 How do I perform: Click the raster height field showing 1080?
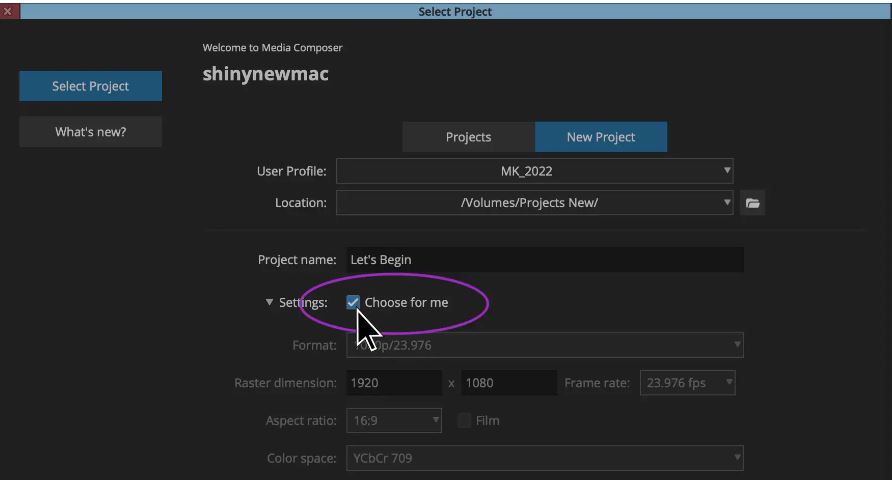pos(509,383)
